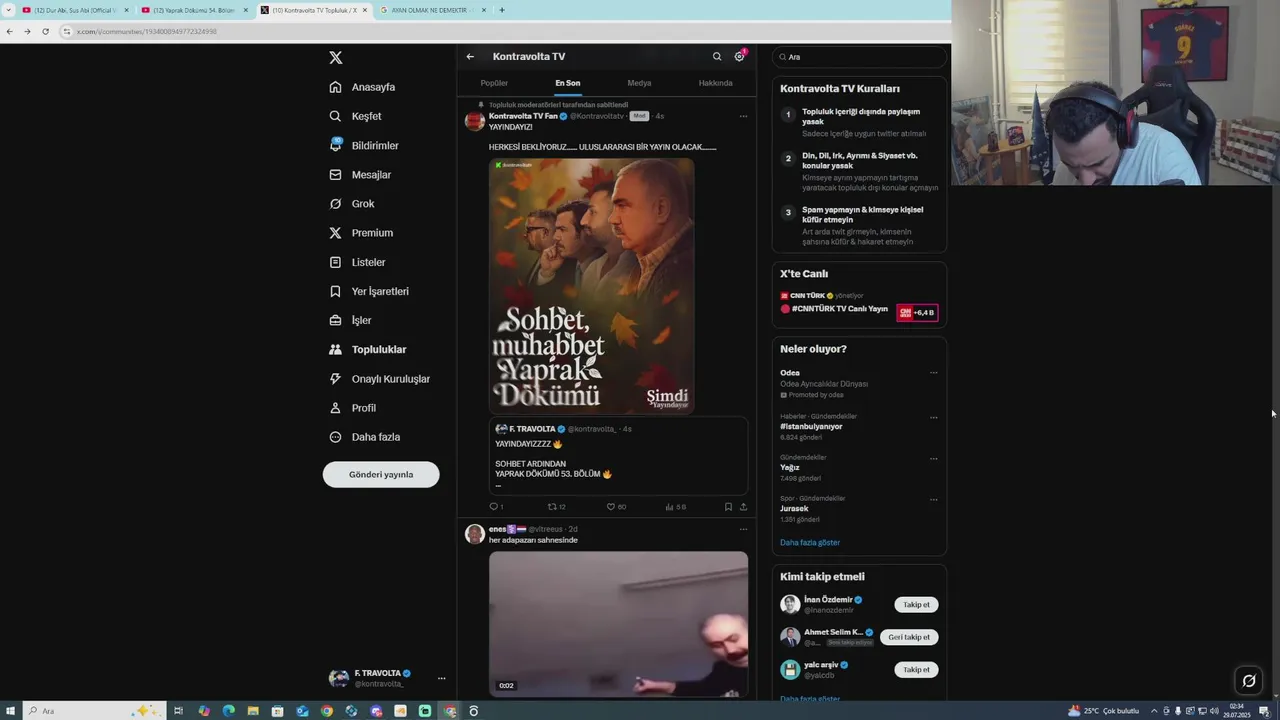Open taskbar clock showing 02:34
1280x720 pixels.
(1237, 711)
